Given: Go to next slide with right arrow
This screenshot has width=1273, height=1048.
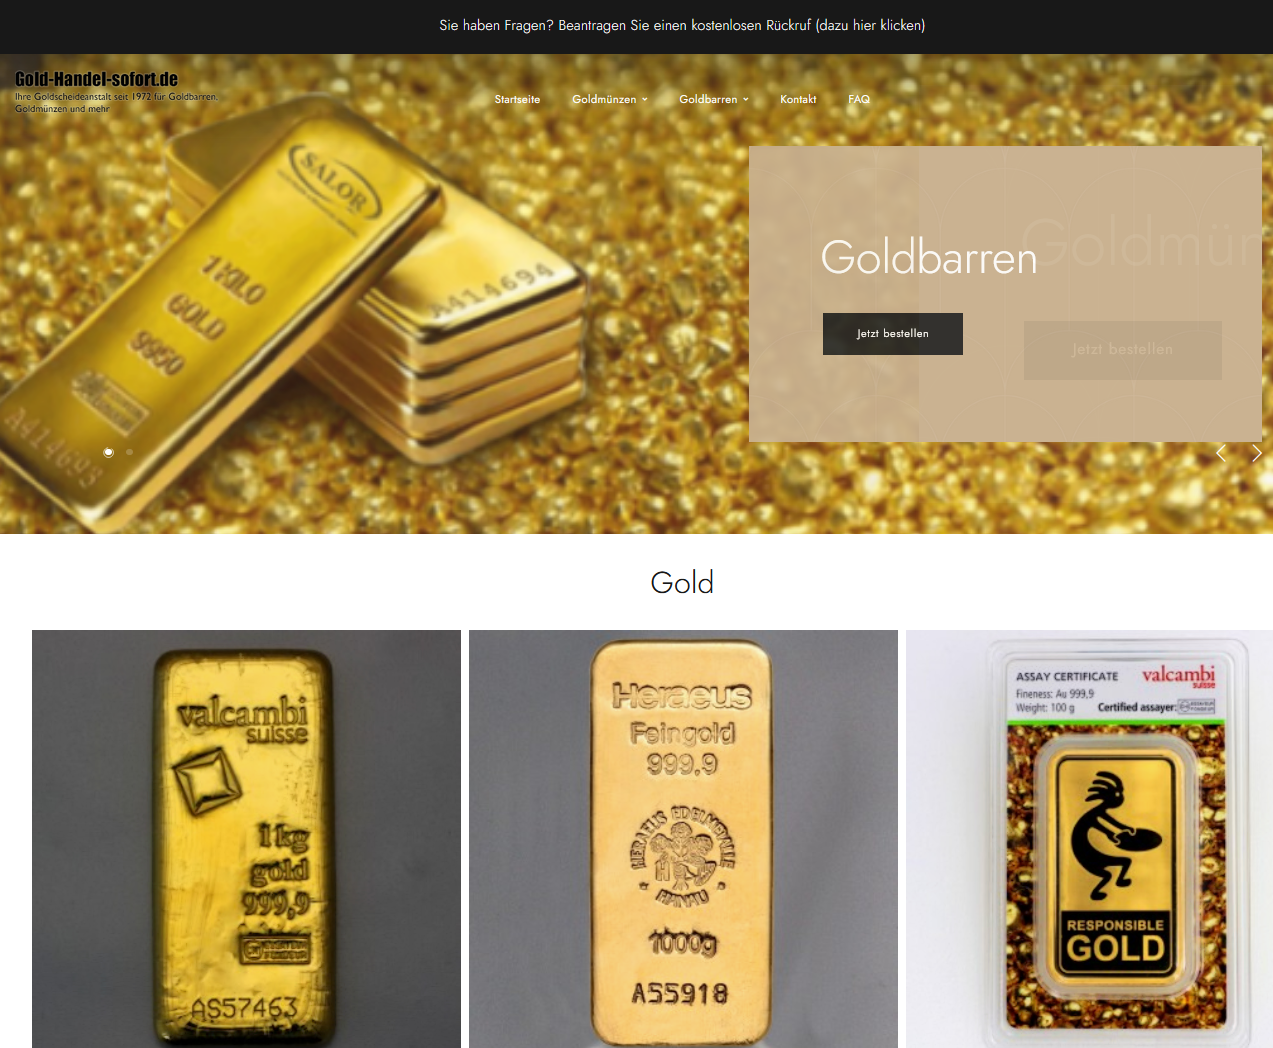Looking at the screenshot, I should pos(1257,453).
